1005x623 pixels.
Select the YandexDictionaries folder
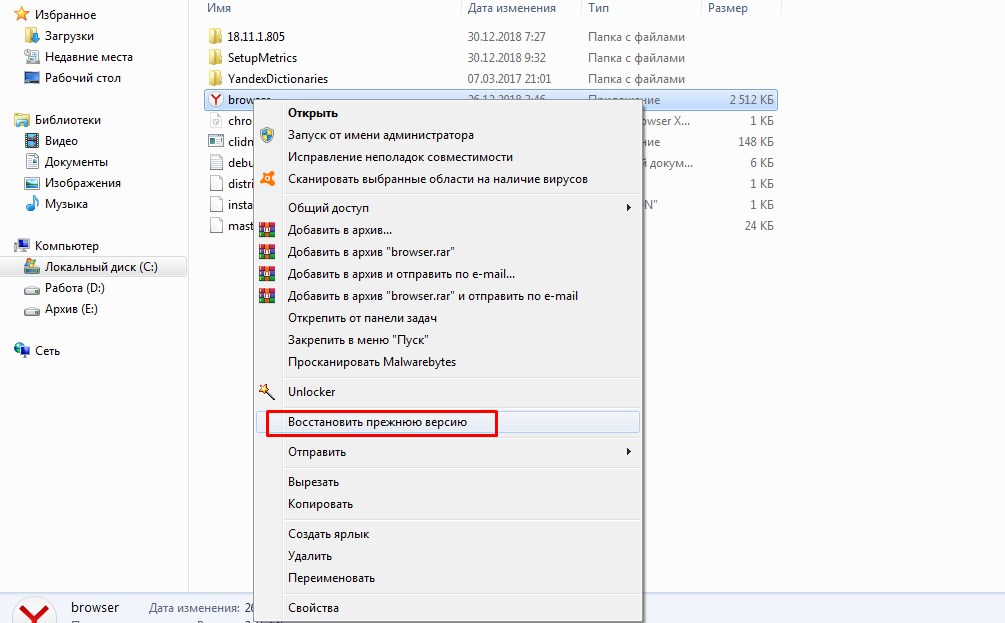(x=277, y=79)
